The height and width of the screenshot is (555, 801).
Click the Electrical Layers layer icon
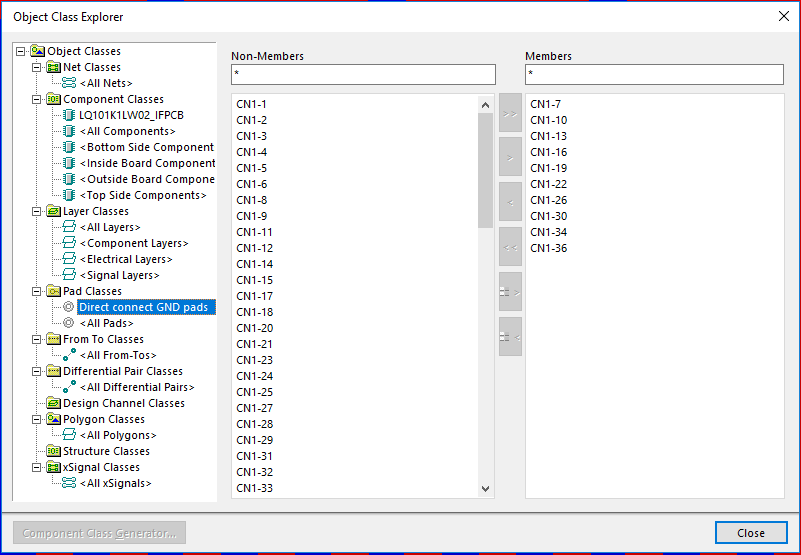coord(69,259)
